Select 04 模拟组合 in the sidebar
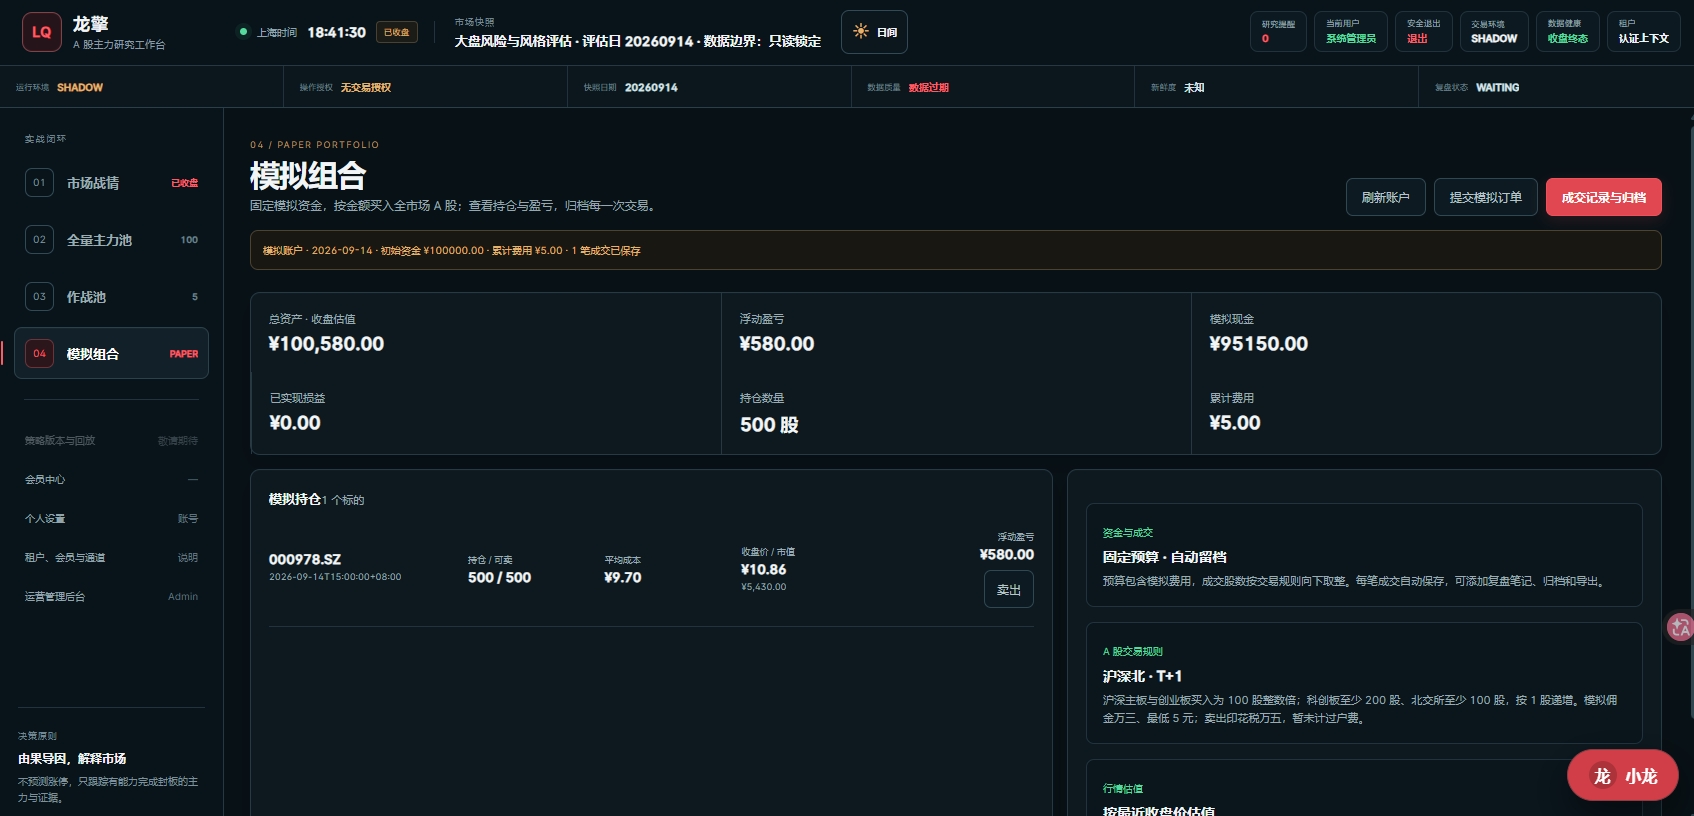This screenshot has width=1694, height=816. (x=111, y=353)
